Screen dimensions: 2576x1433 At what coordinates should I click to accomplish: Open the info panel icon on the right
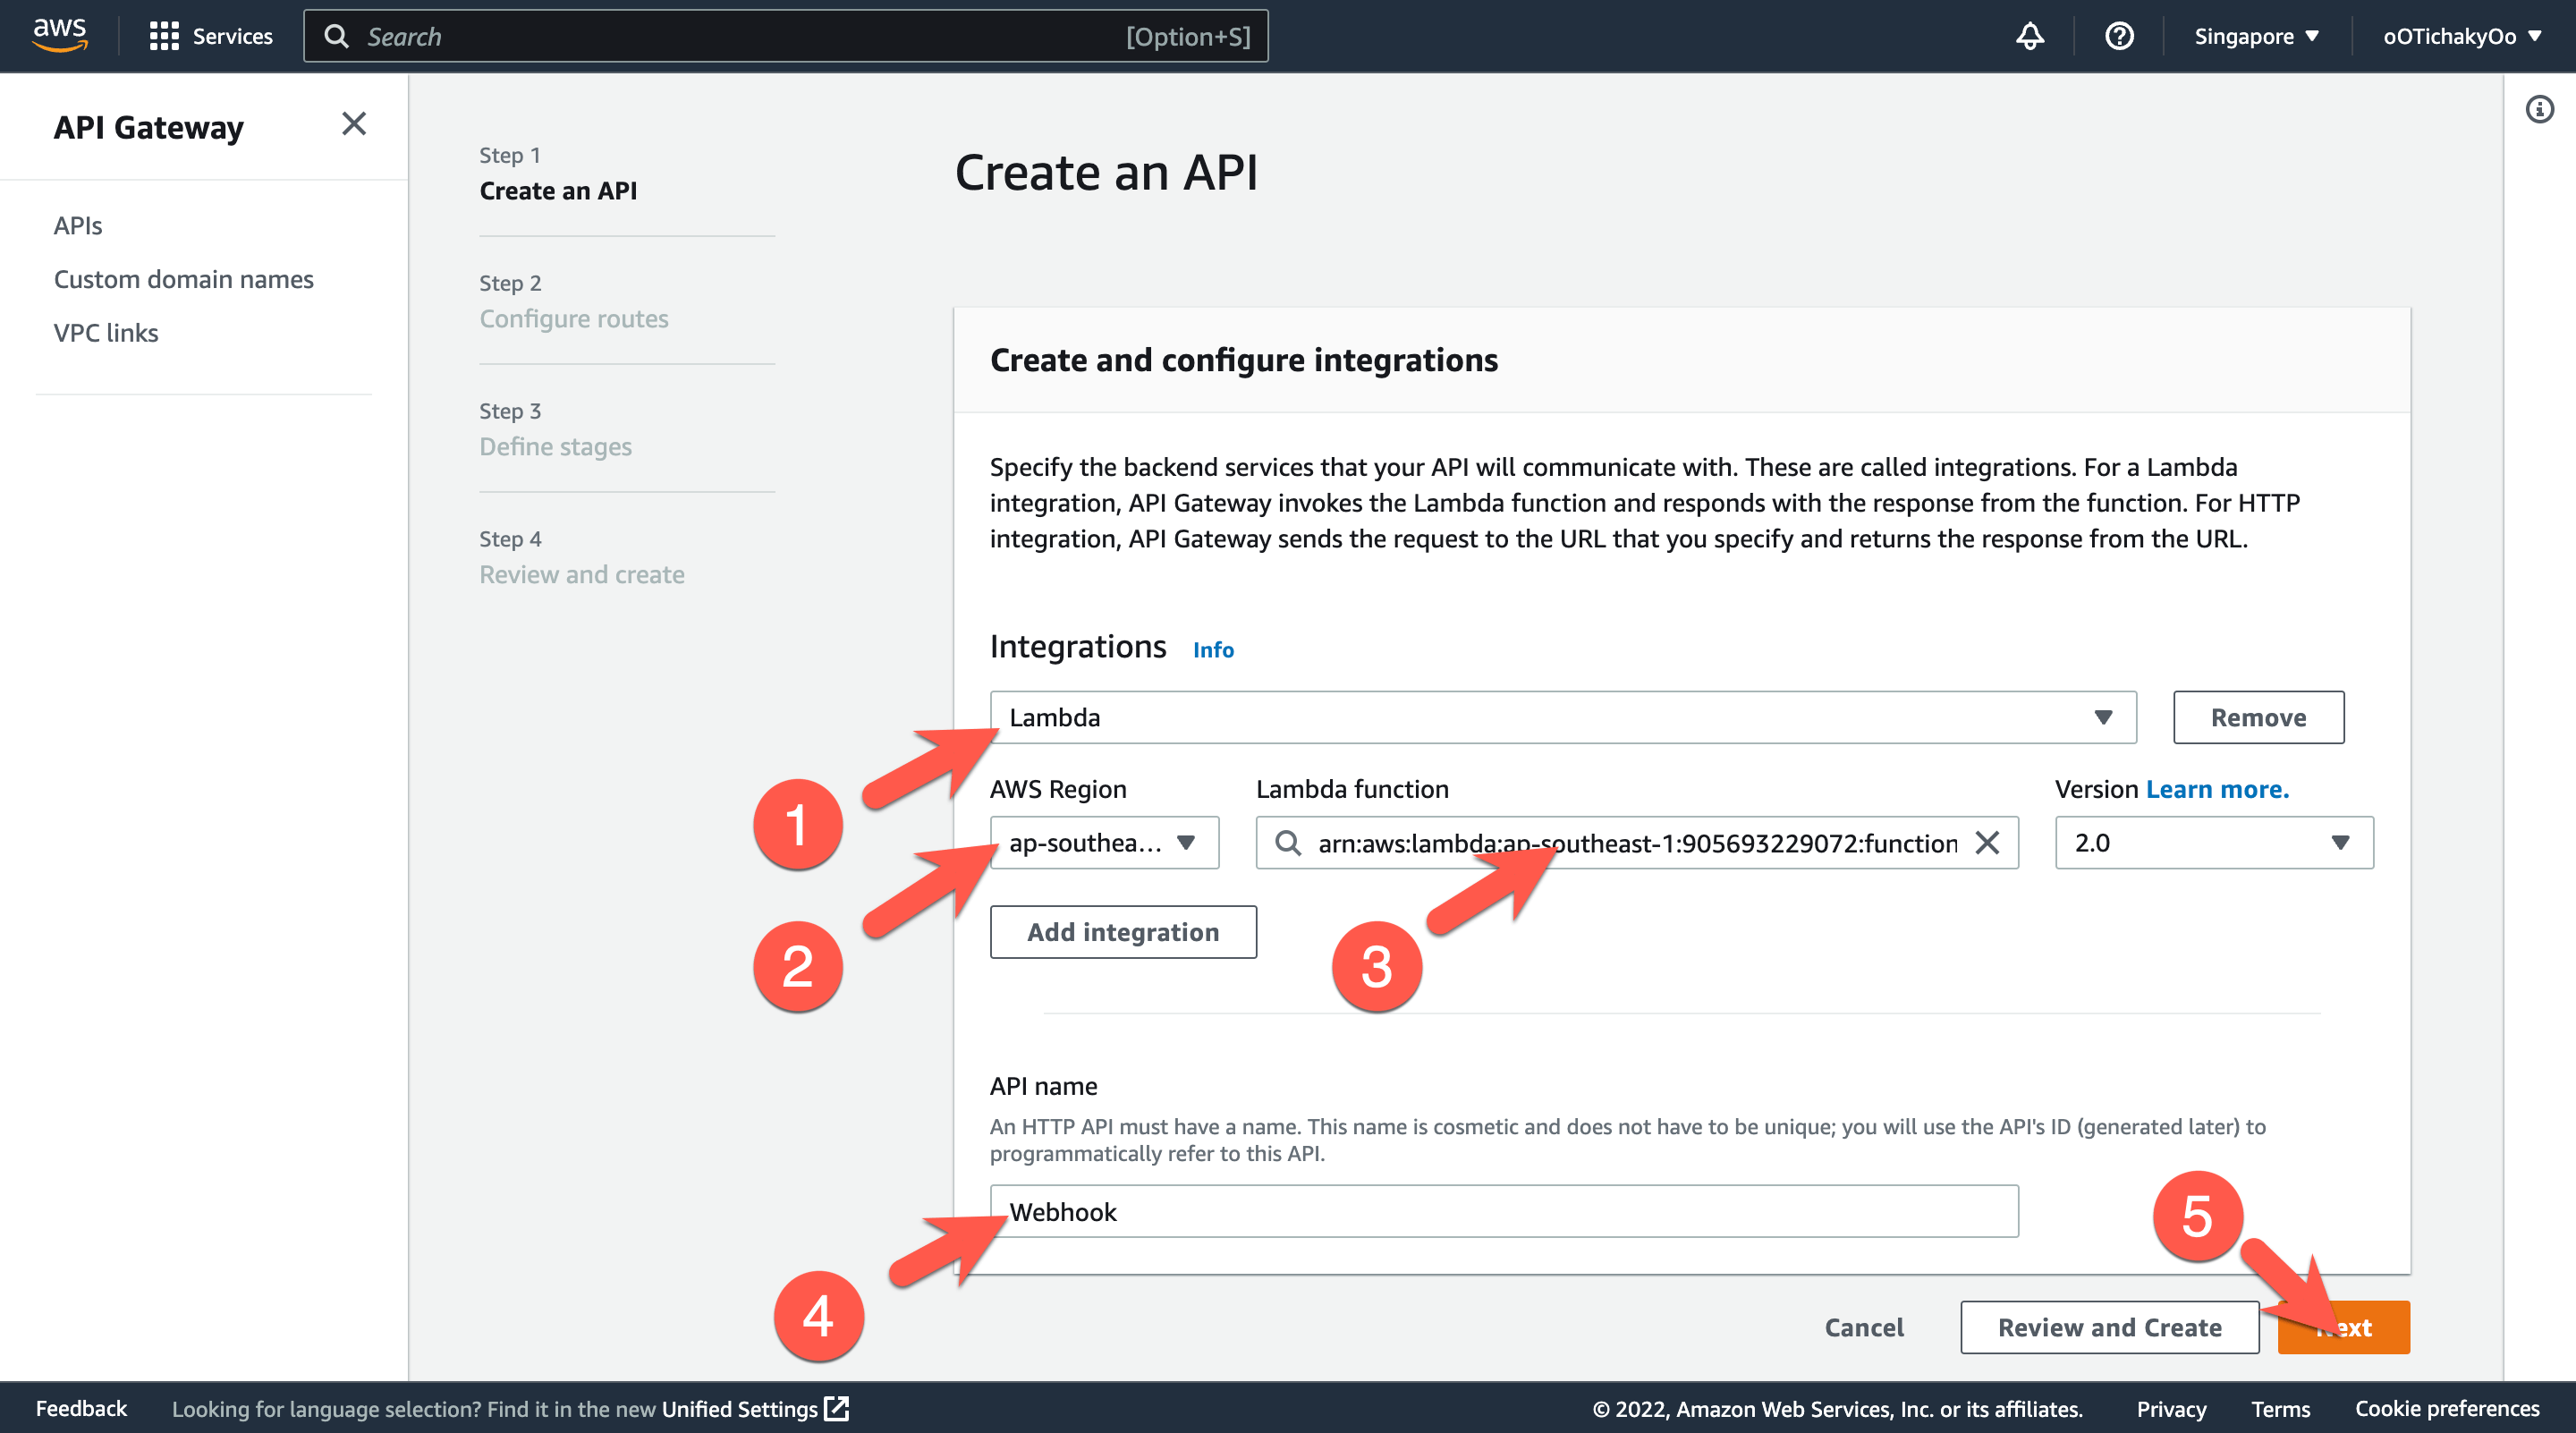(2539, 109)
